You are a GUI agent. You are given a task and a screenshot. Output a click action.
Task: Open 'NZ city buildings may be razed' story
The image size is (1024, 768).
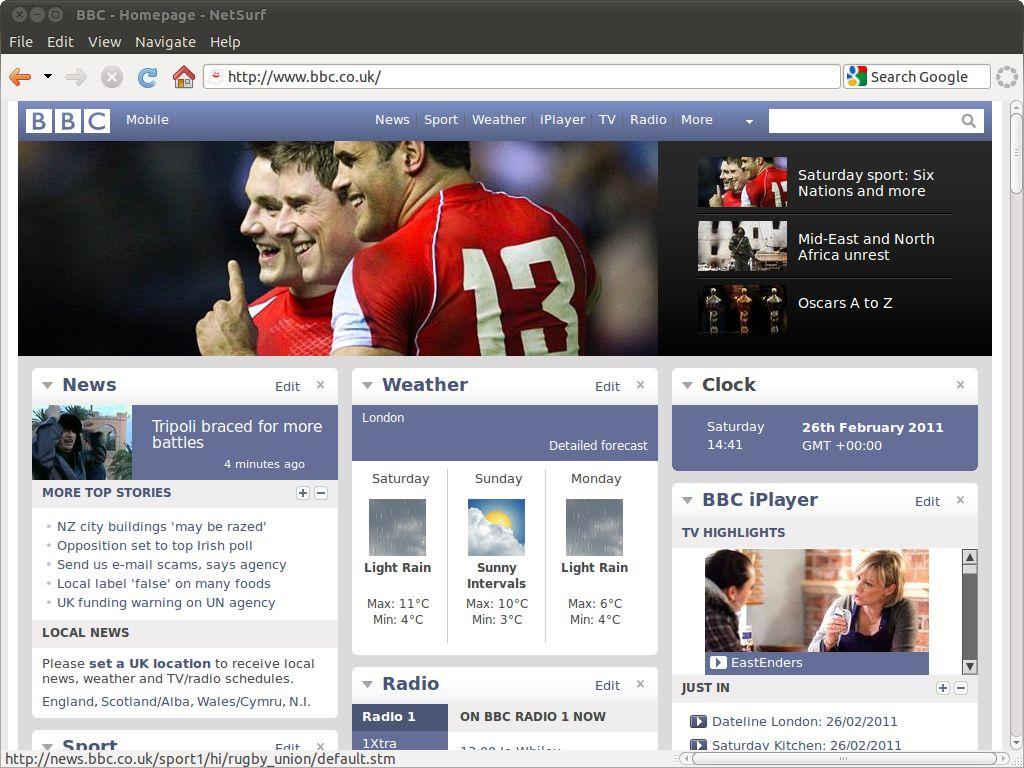(161, 527)
